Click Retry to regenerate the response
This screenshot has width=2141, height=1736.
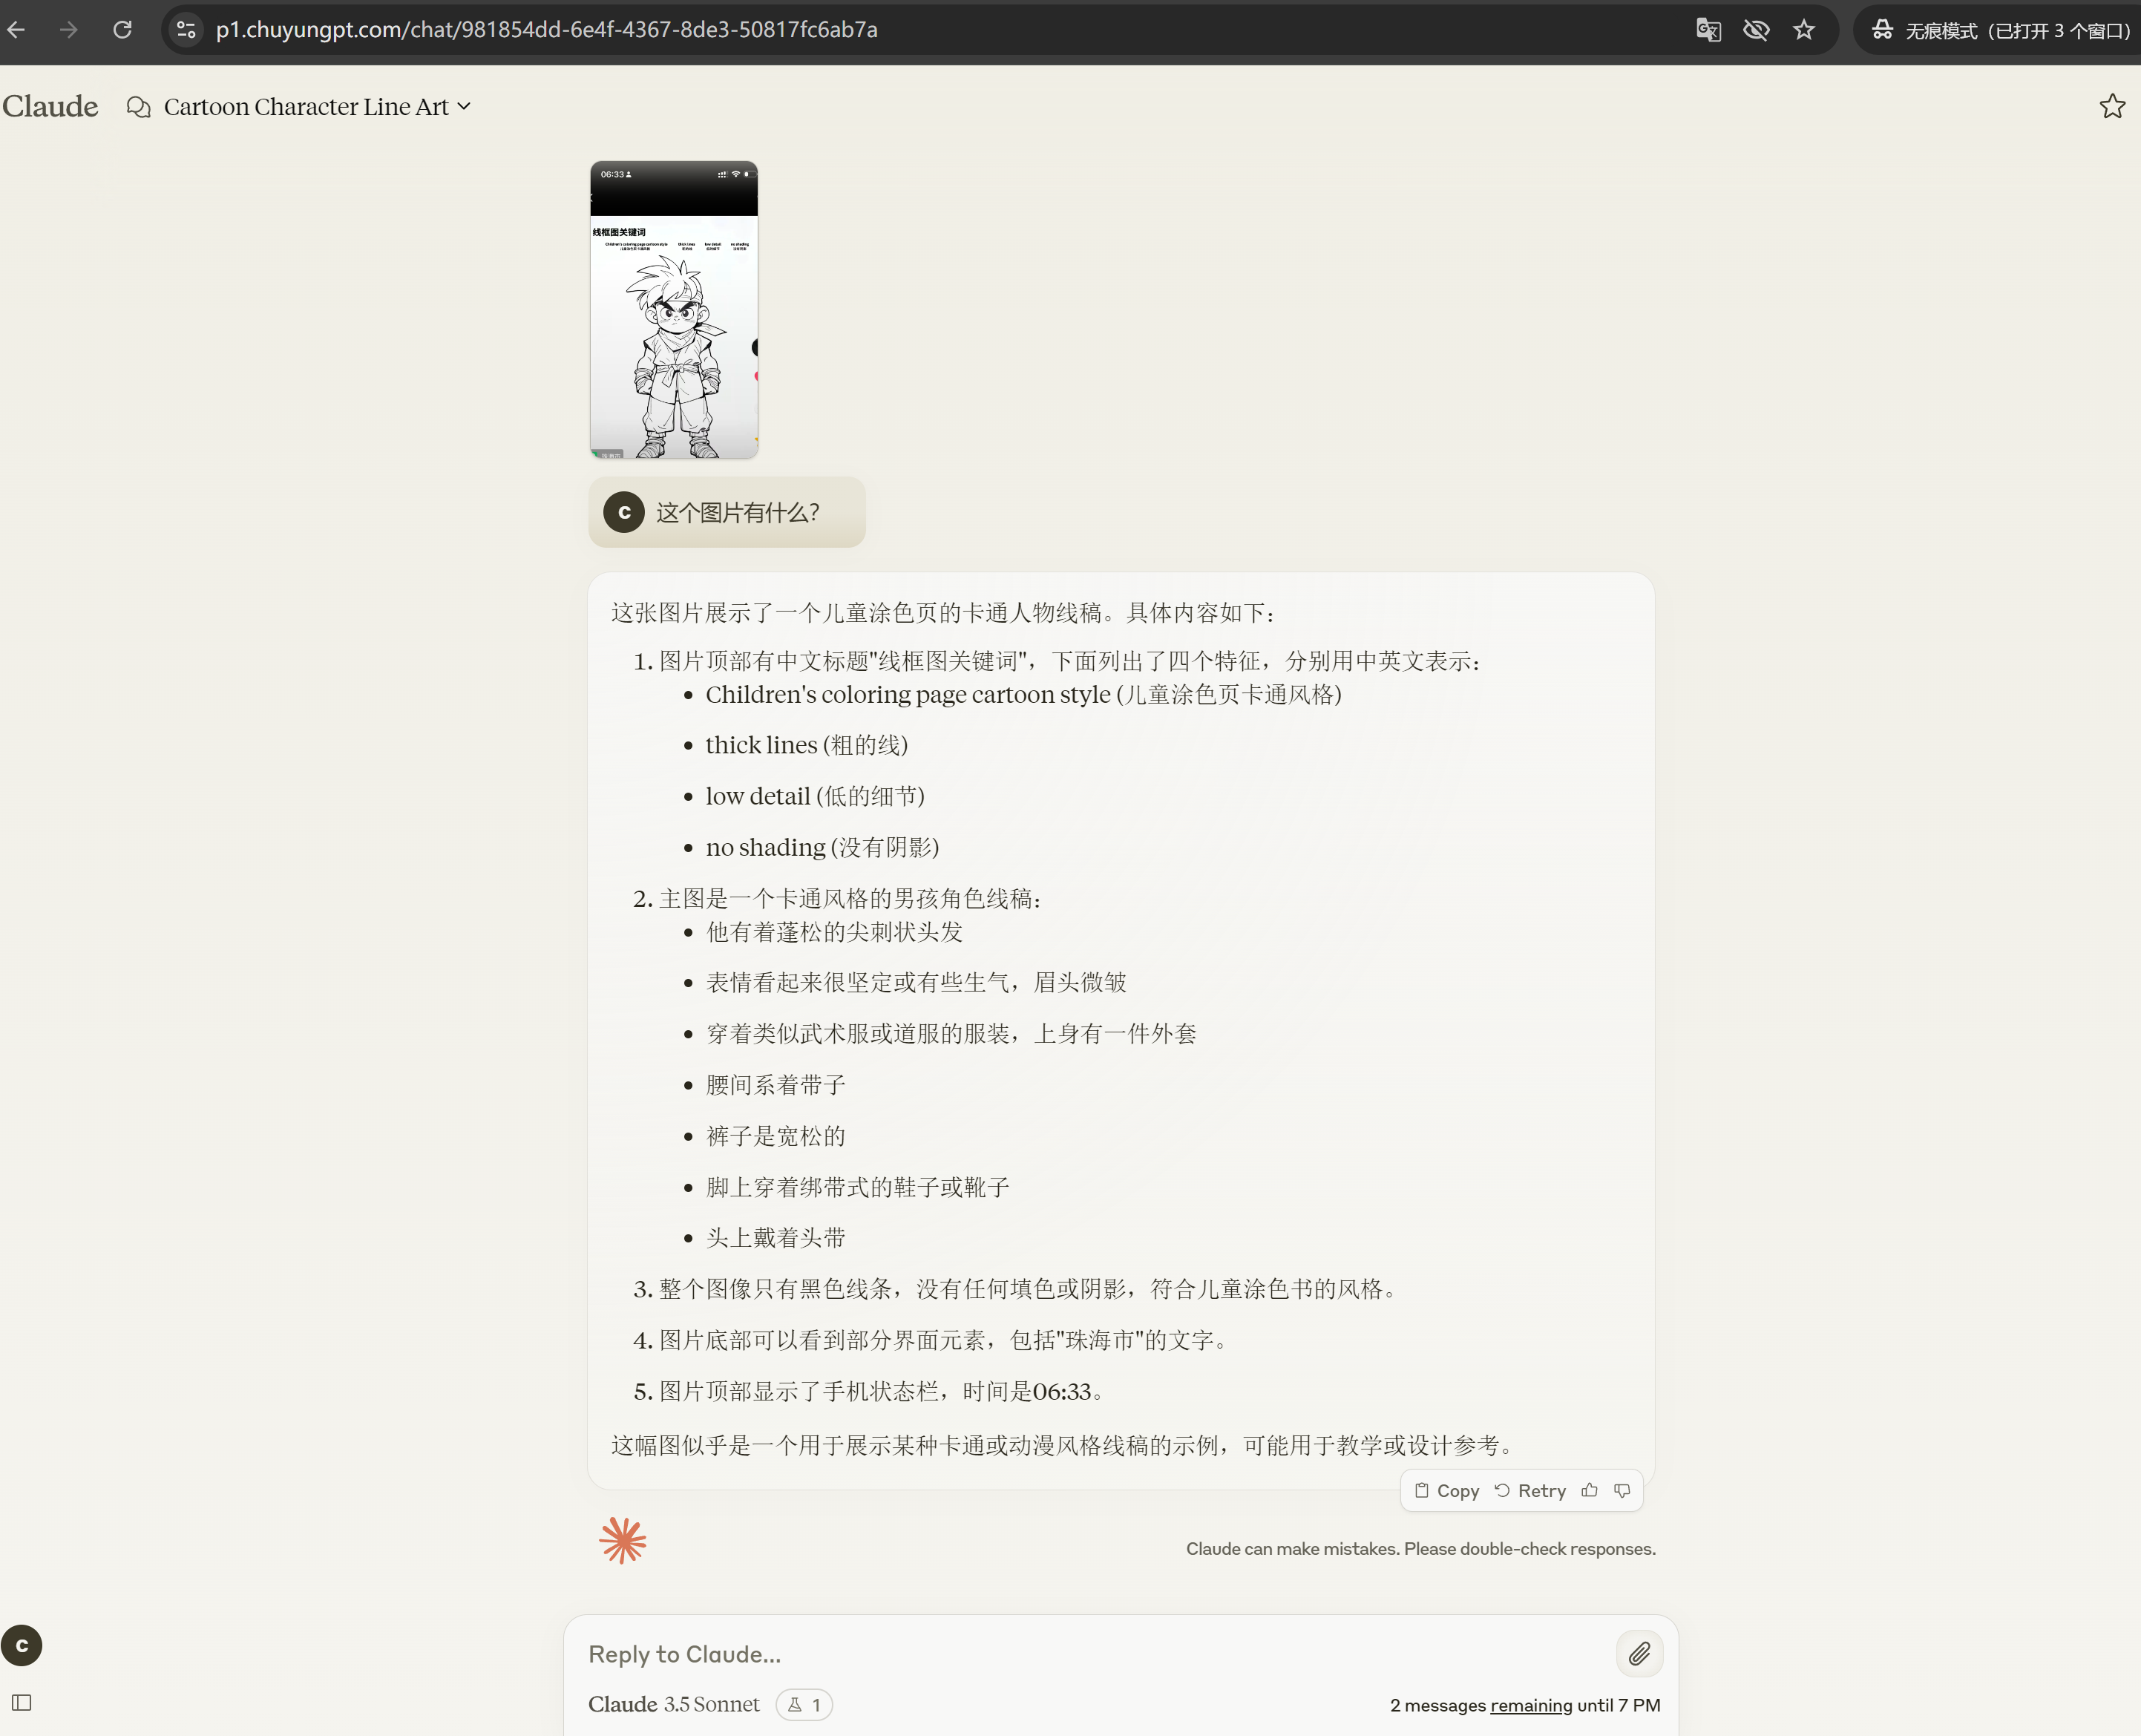[1530, 1491]
